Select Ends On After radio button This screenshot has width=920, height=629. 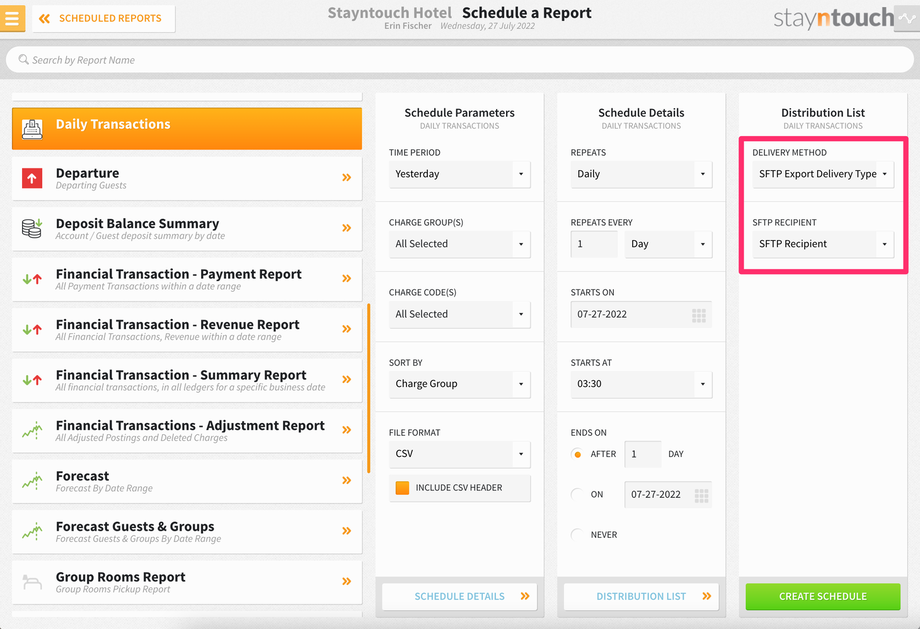coord(577,454)
